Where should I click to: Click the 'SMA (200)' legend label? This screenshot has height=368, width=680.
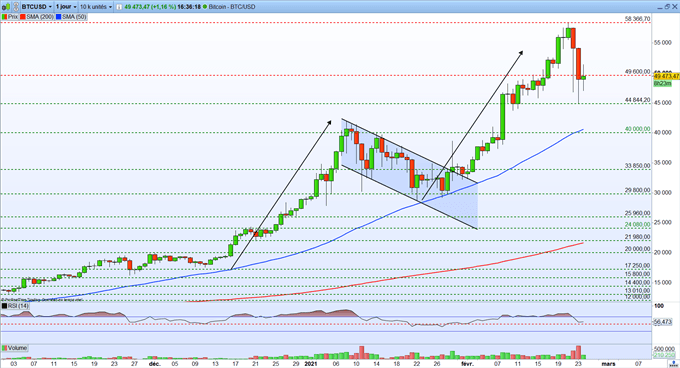point(39,17)
